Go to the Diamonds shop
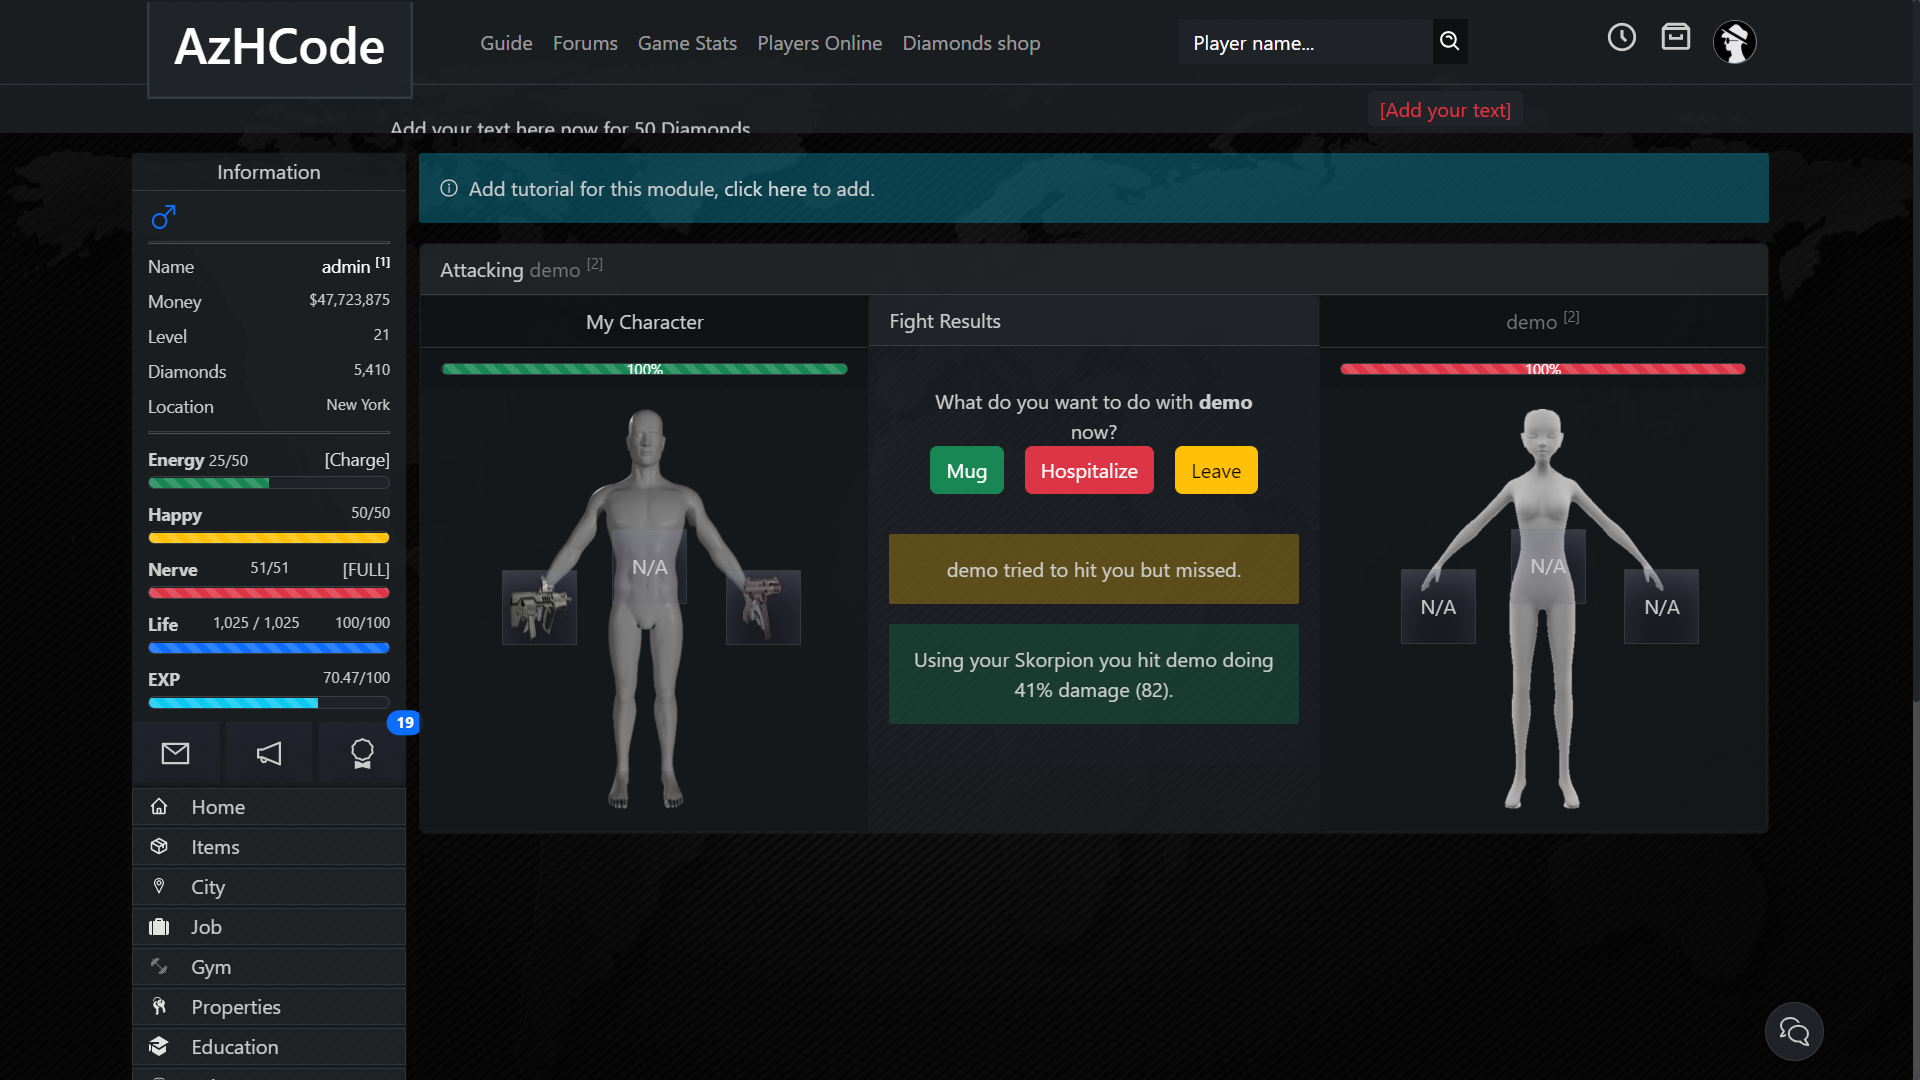Viewport: 1920px width, 1080px height. [x=971, y=43]
